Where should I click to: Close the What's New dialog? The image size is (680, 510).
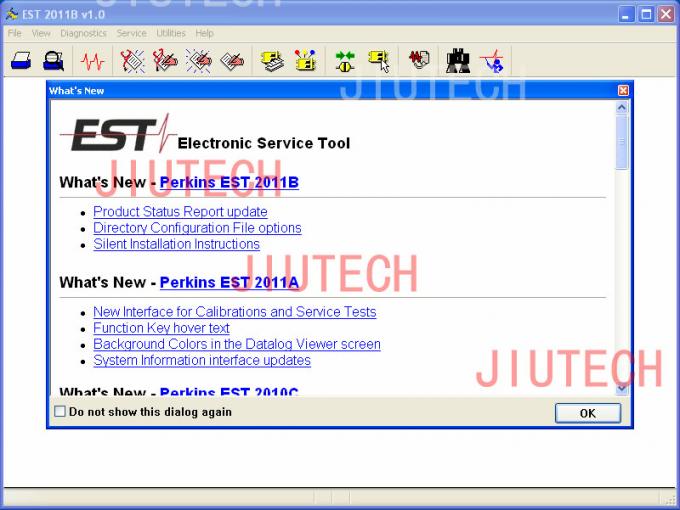pos(623,90)
